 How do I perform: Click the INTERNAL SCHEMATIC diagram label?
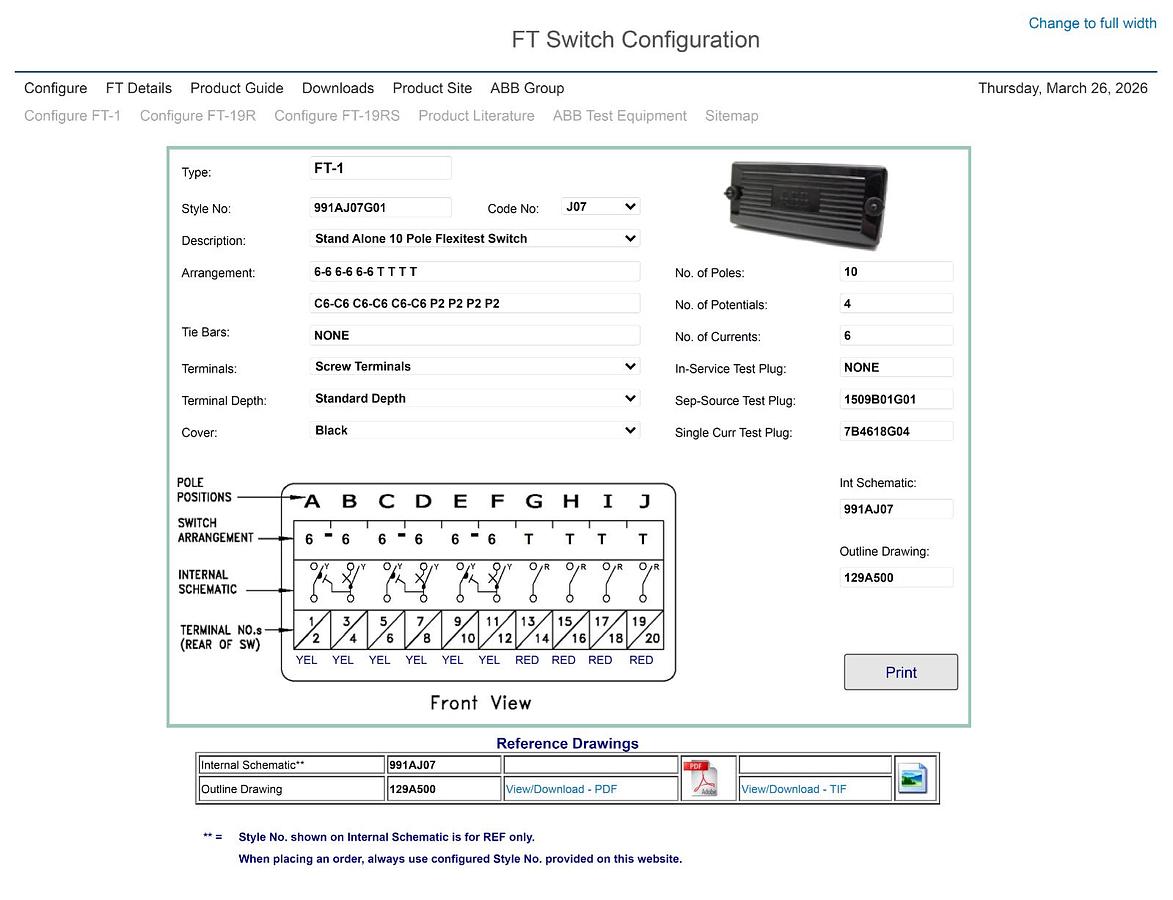click(207, 582)
